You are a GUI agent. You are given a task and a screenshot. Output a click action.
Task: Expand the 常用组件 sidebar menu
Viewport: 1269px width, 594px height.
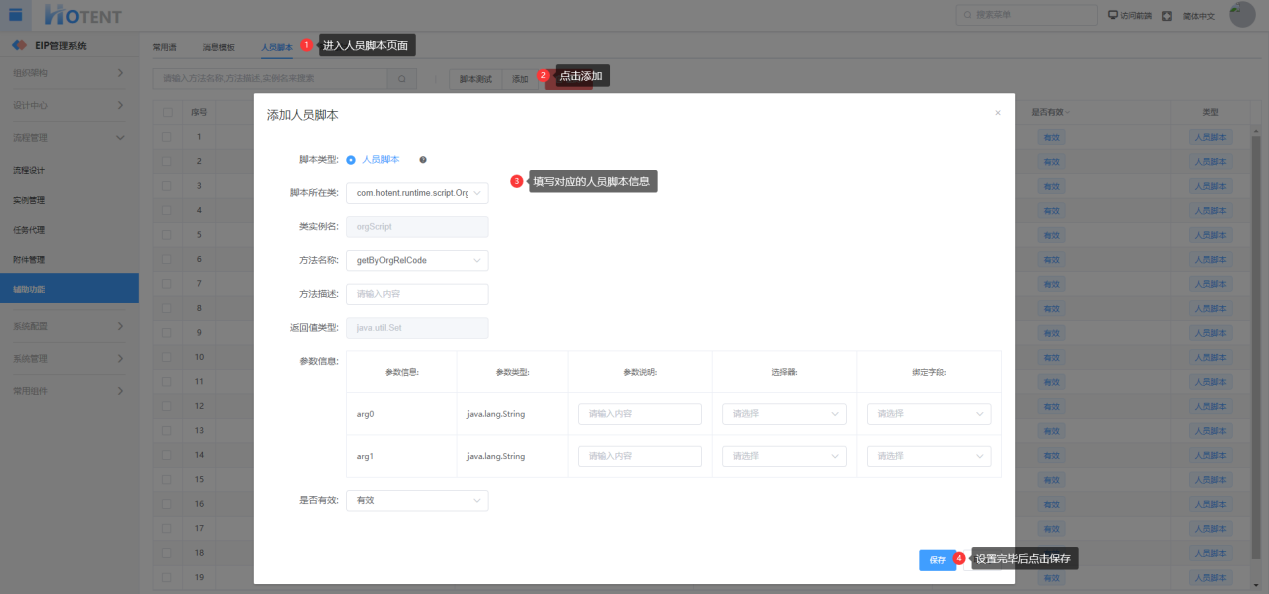pos(69,391)
